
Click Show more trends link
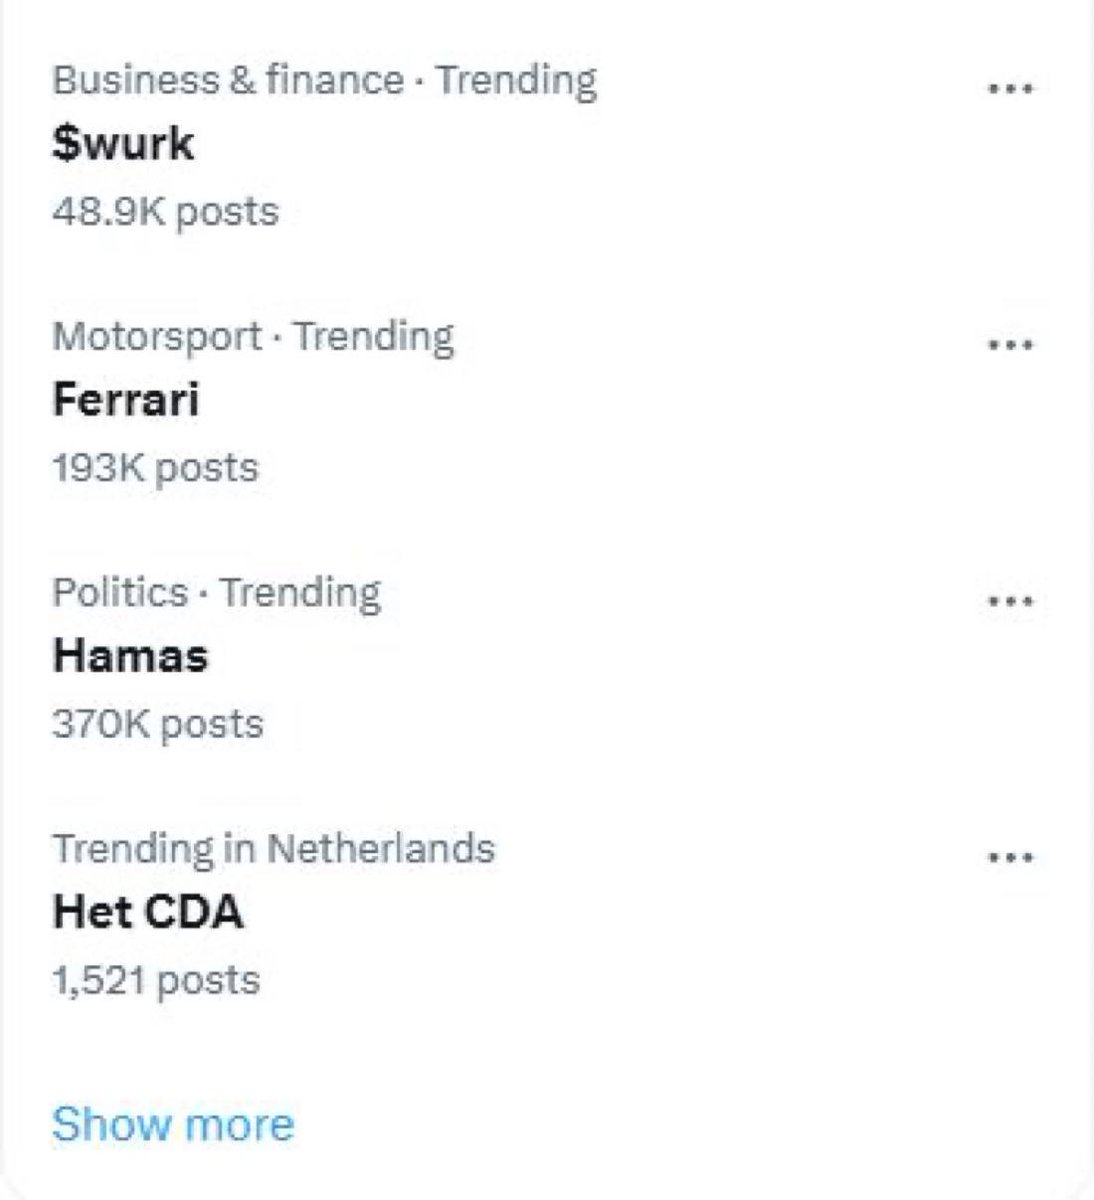click(173, 1124)
